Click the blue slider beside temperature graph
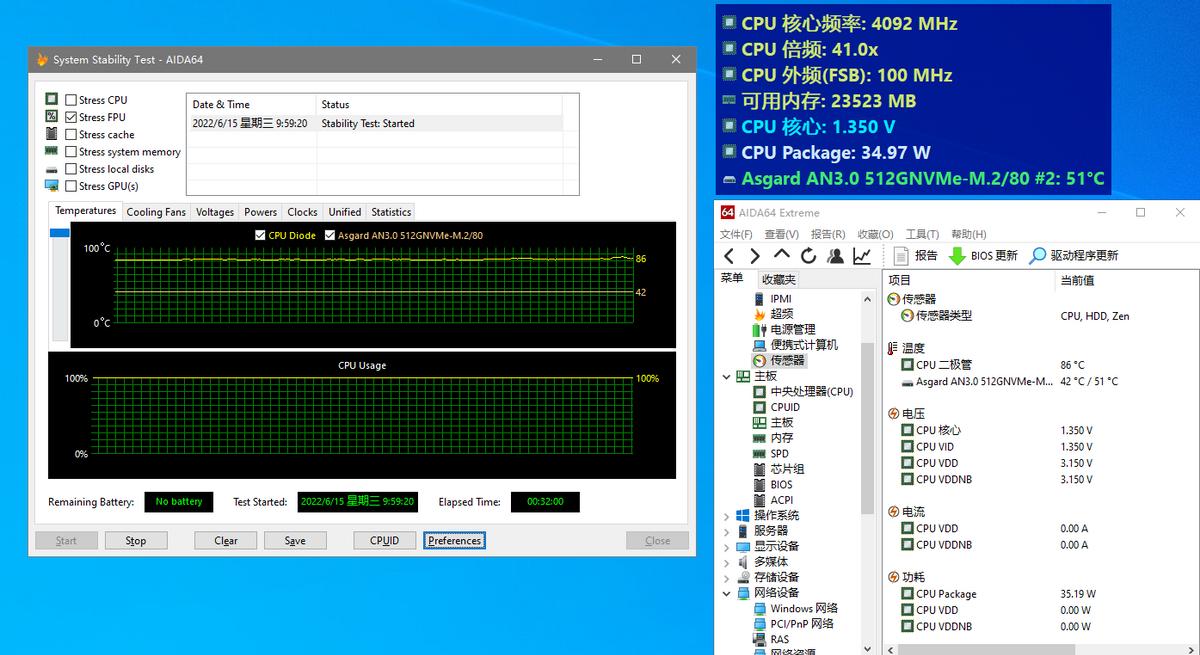The width and height of the screenshot is (1200, 655). [59, 233]
